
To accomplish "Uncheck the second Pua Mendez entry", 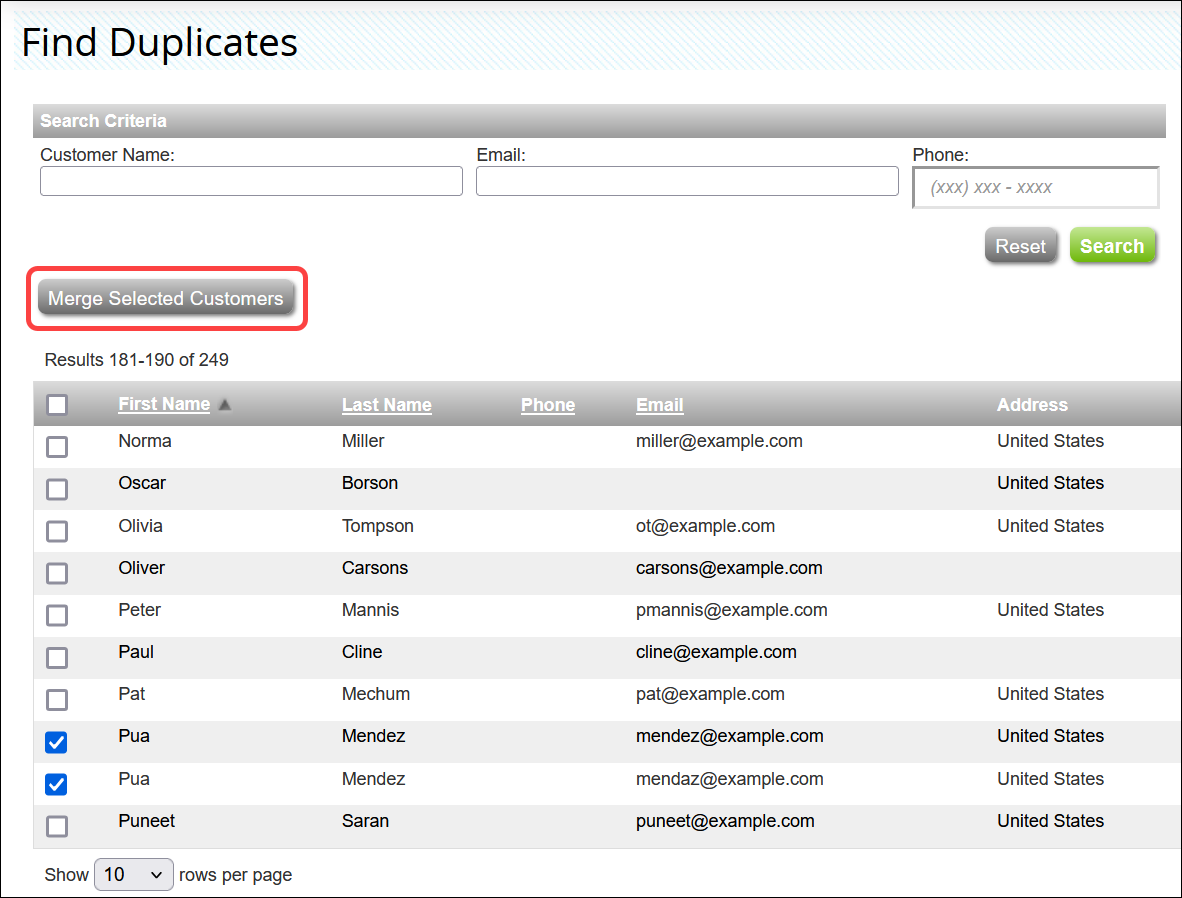I will tap(56, 784).
